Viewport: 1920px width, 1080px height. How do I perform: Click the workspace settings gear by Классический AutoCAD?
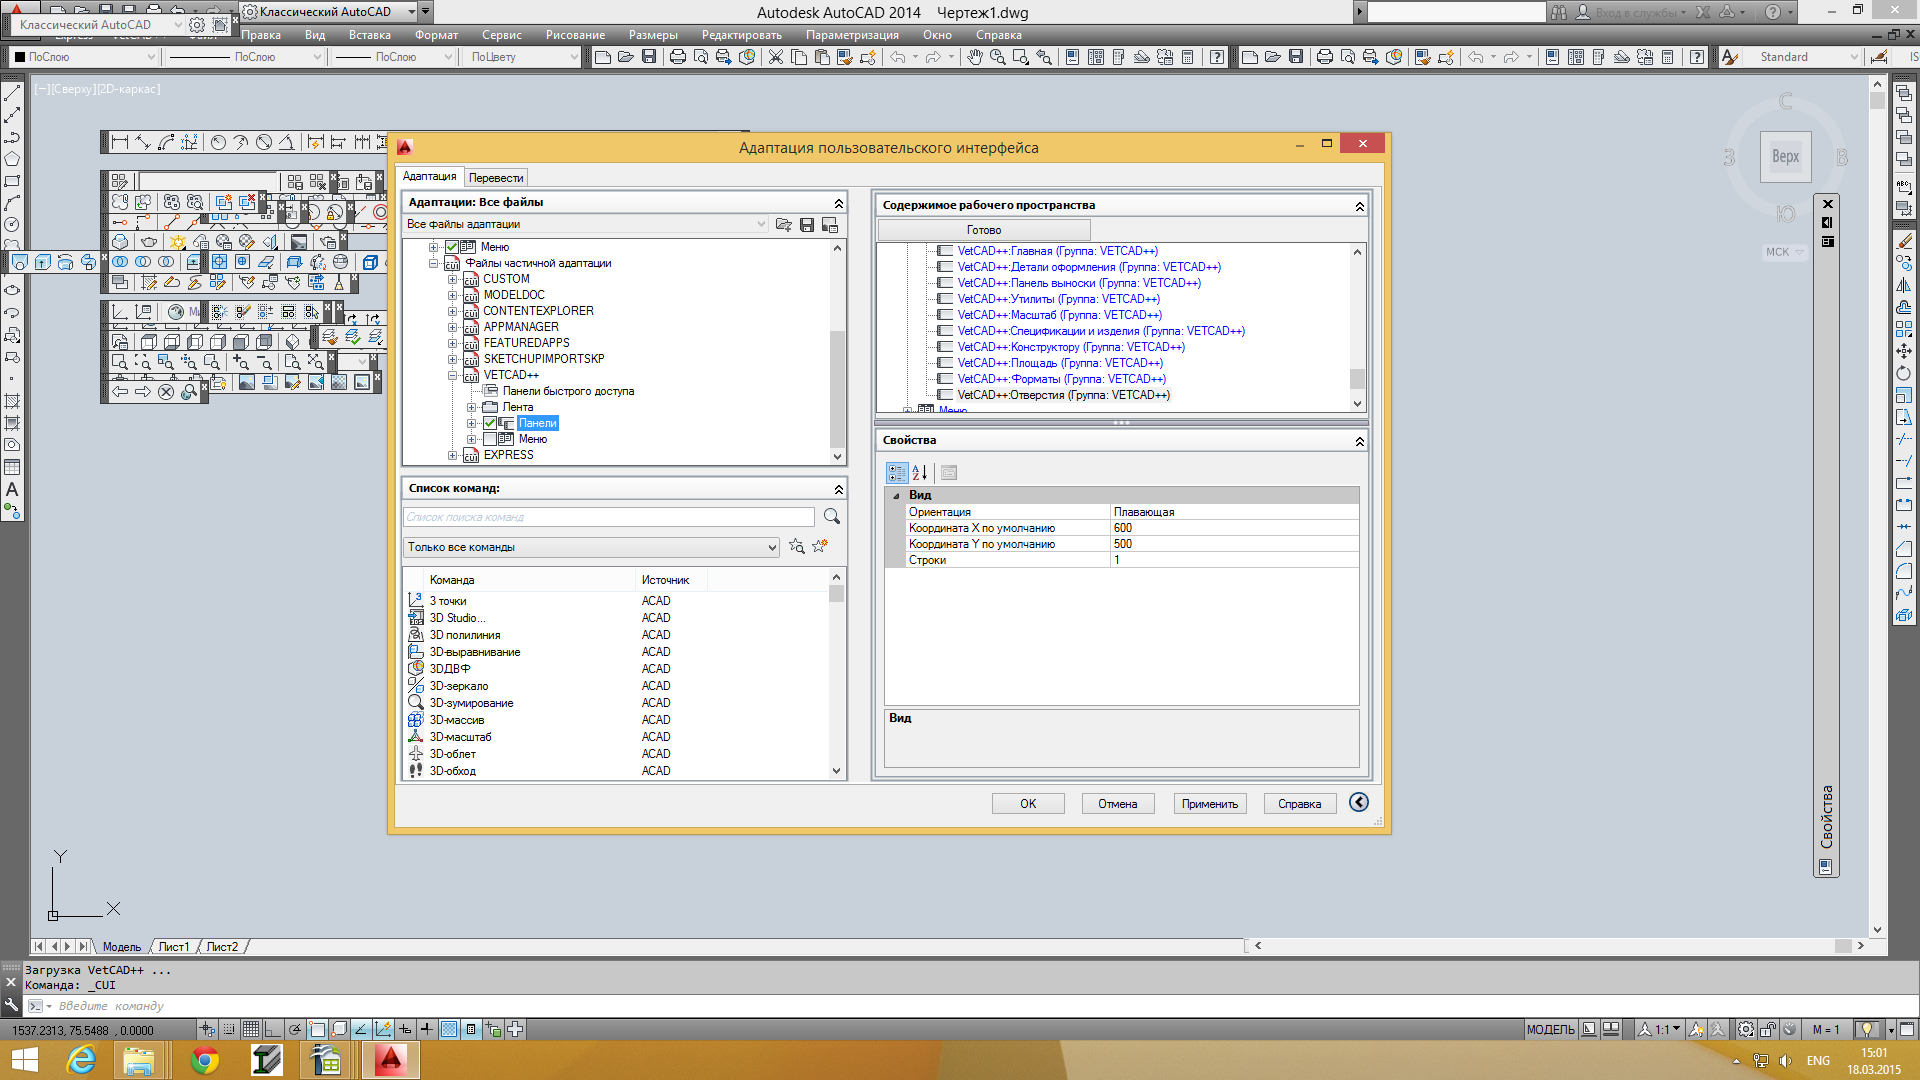click(197, 24)
